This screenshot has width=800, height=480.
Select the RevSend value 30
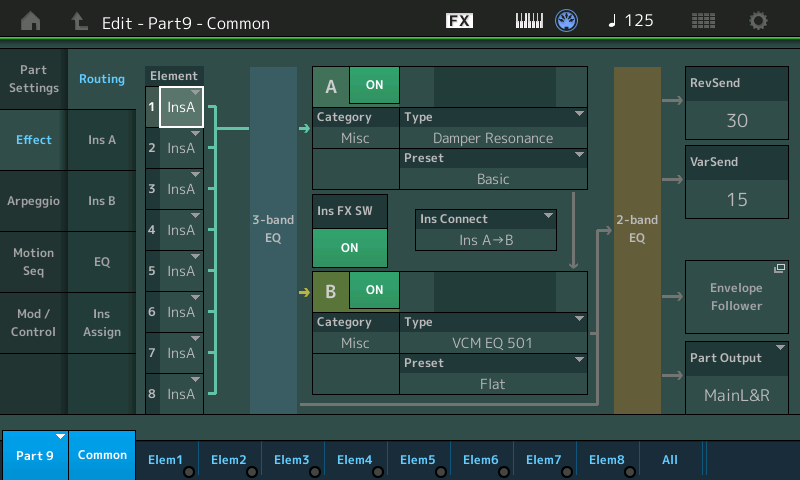[737, 120]
